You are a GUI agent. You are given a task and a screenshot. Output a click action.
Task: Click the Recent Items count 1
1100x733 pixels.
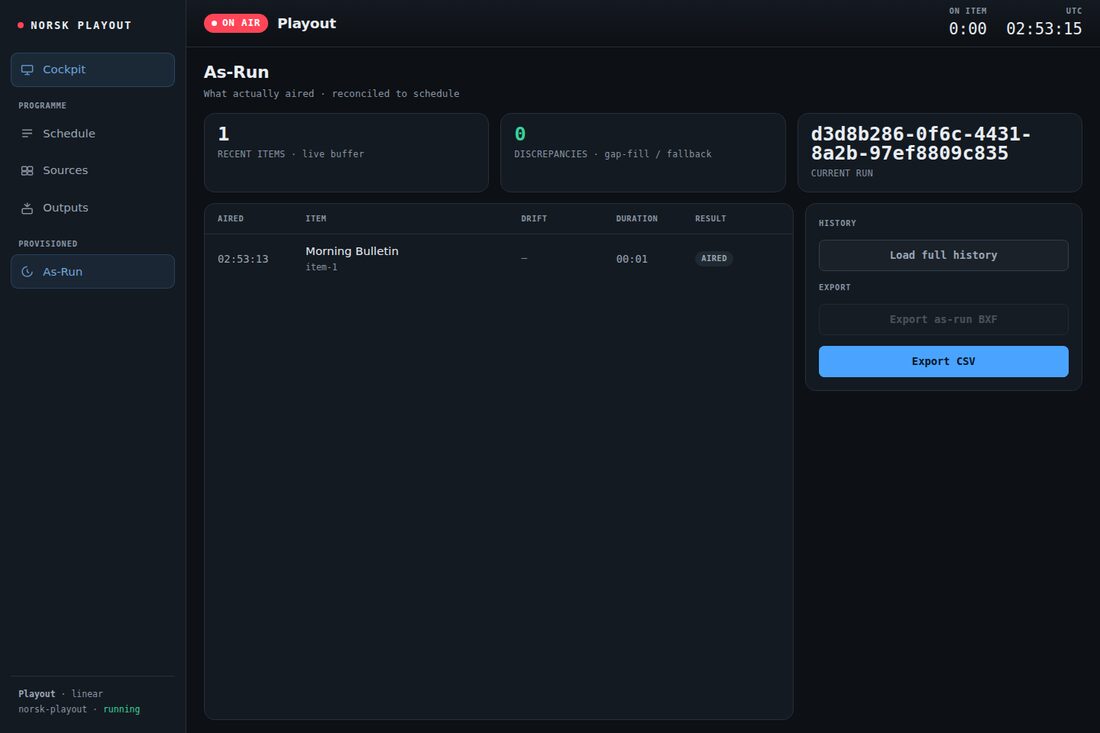pos(223,134)
